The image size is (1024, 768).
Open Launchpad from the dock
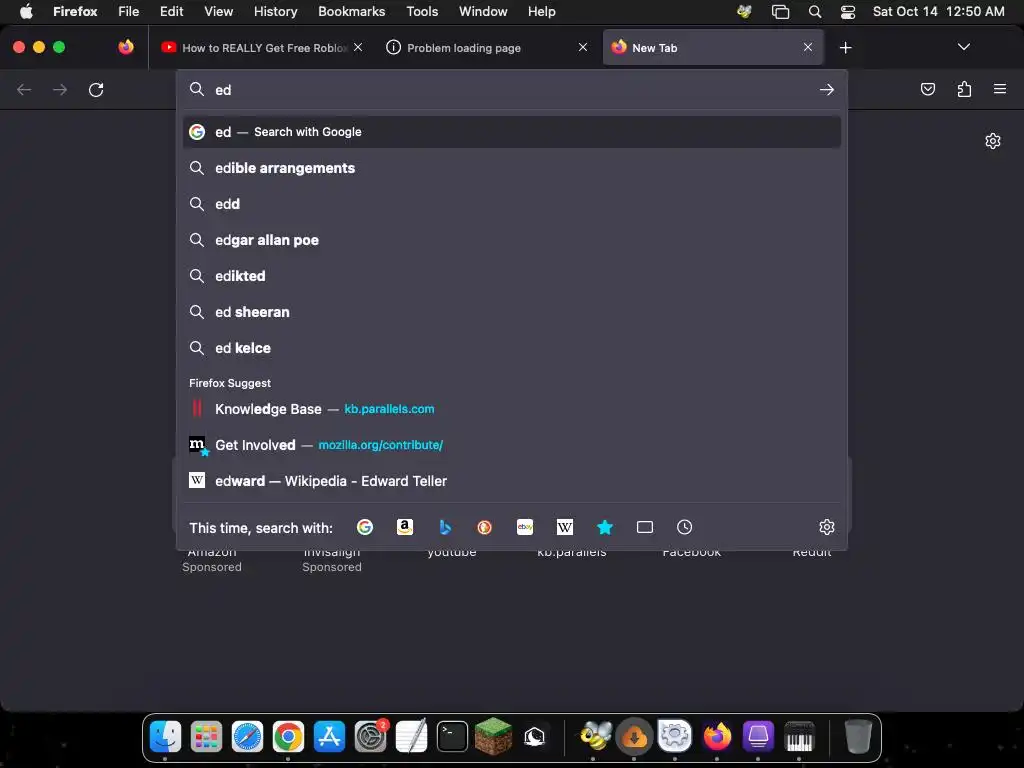pos(206,737)
